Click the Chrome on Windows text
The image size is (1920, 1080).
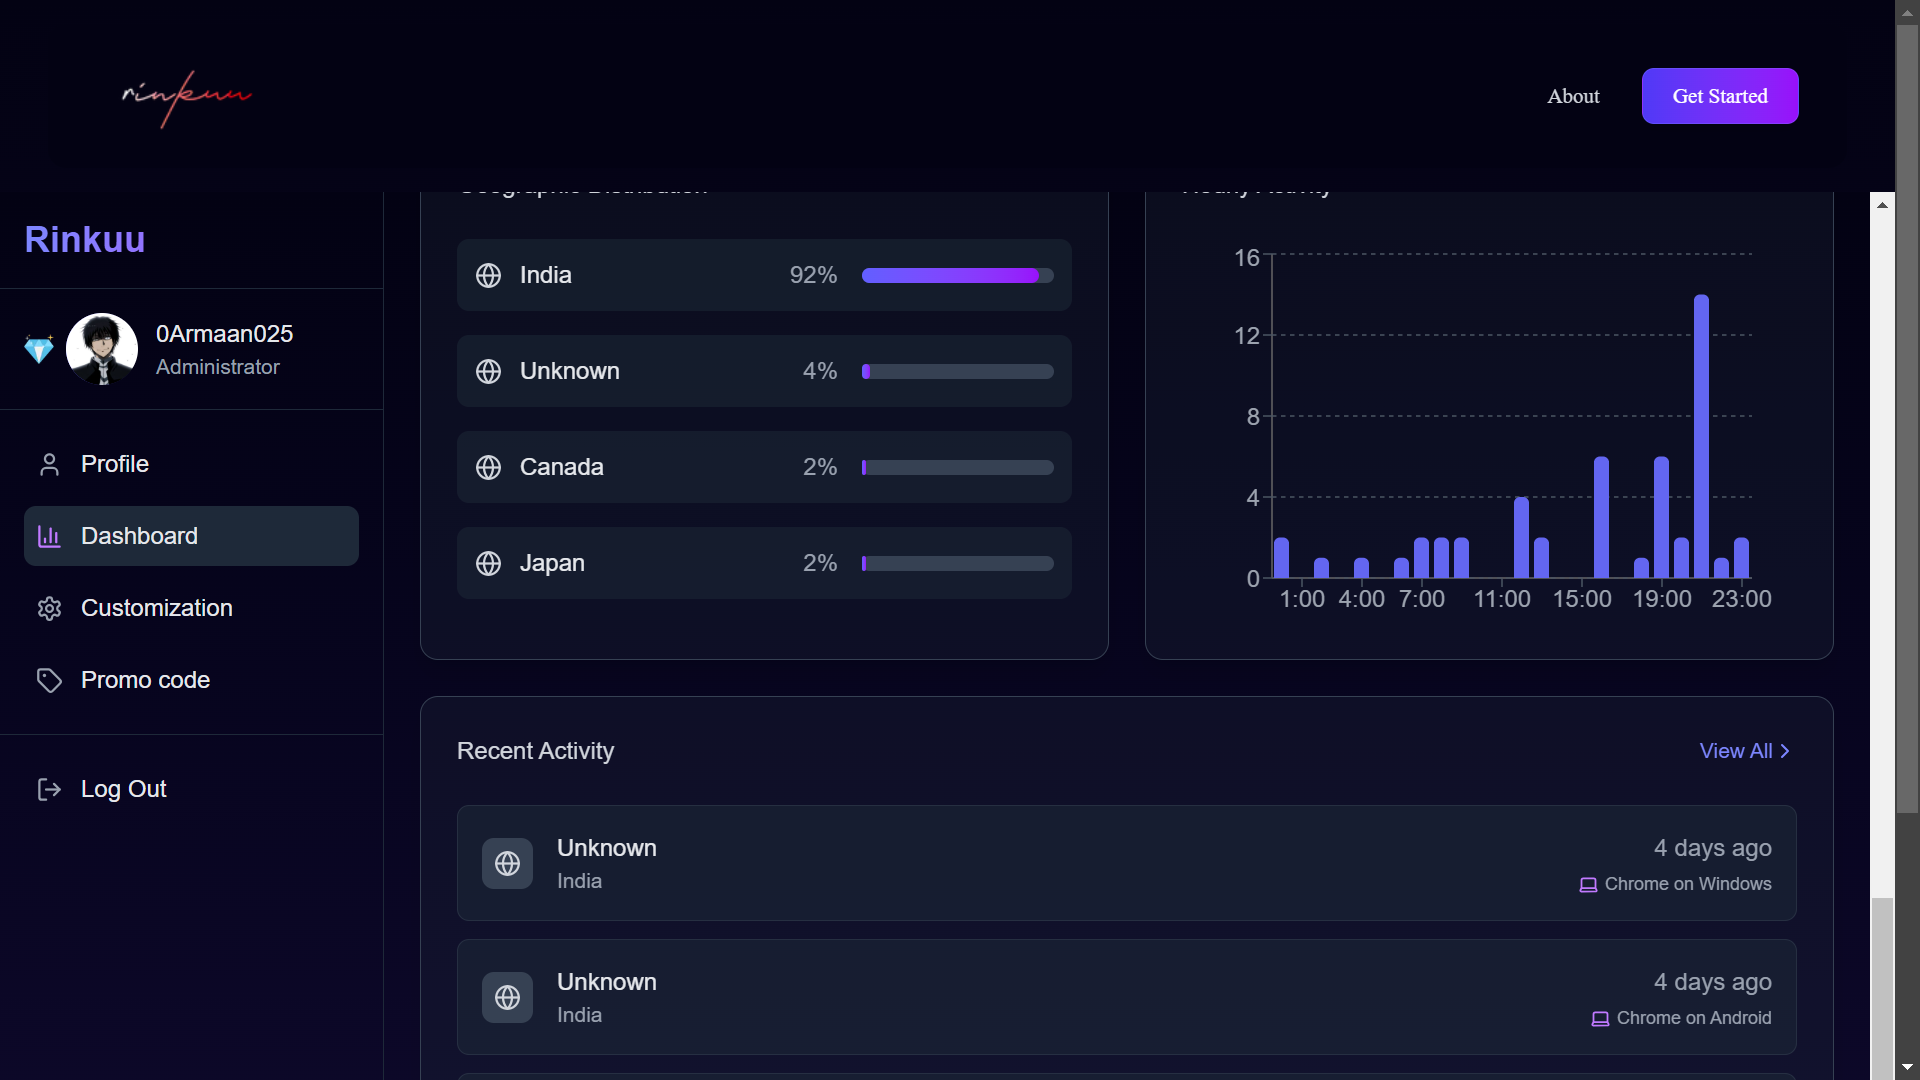pos(1688,884)
